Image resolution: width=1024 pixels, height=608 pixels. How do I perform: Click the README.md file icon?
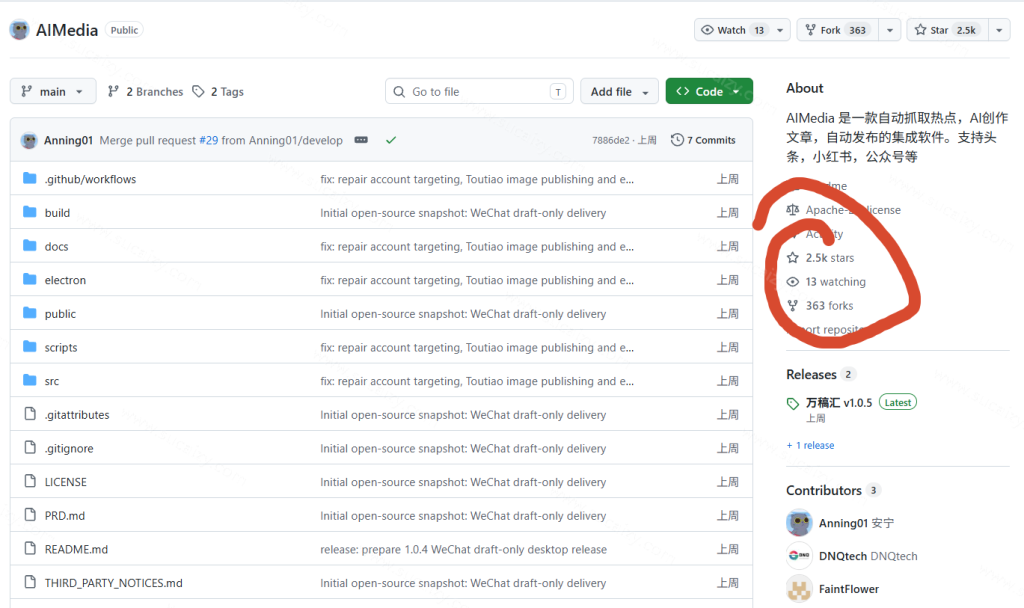(29, 549)
